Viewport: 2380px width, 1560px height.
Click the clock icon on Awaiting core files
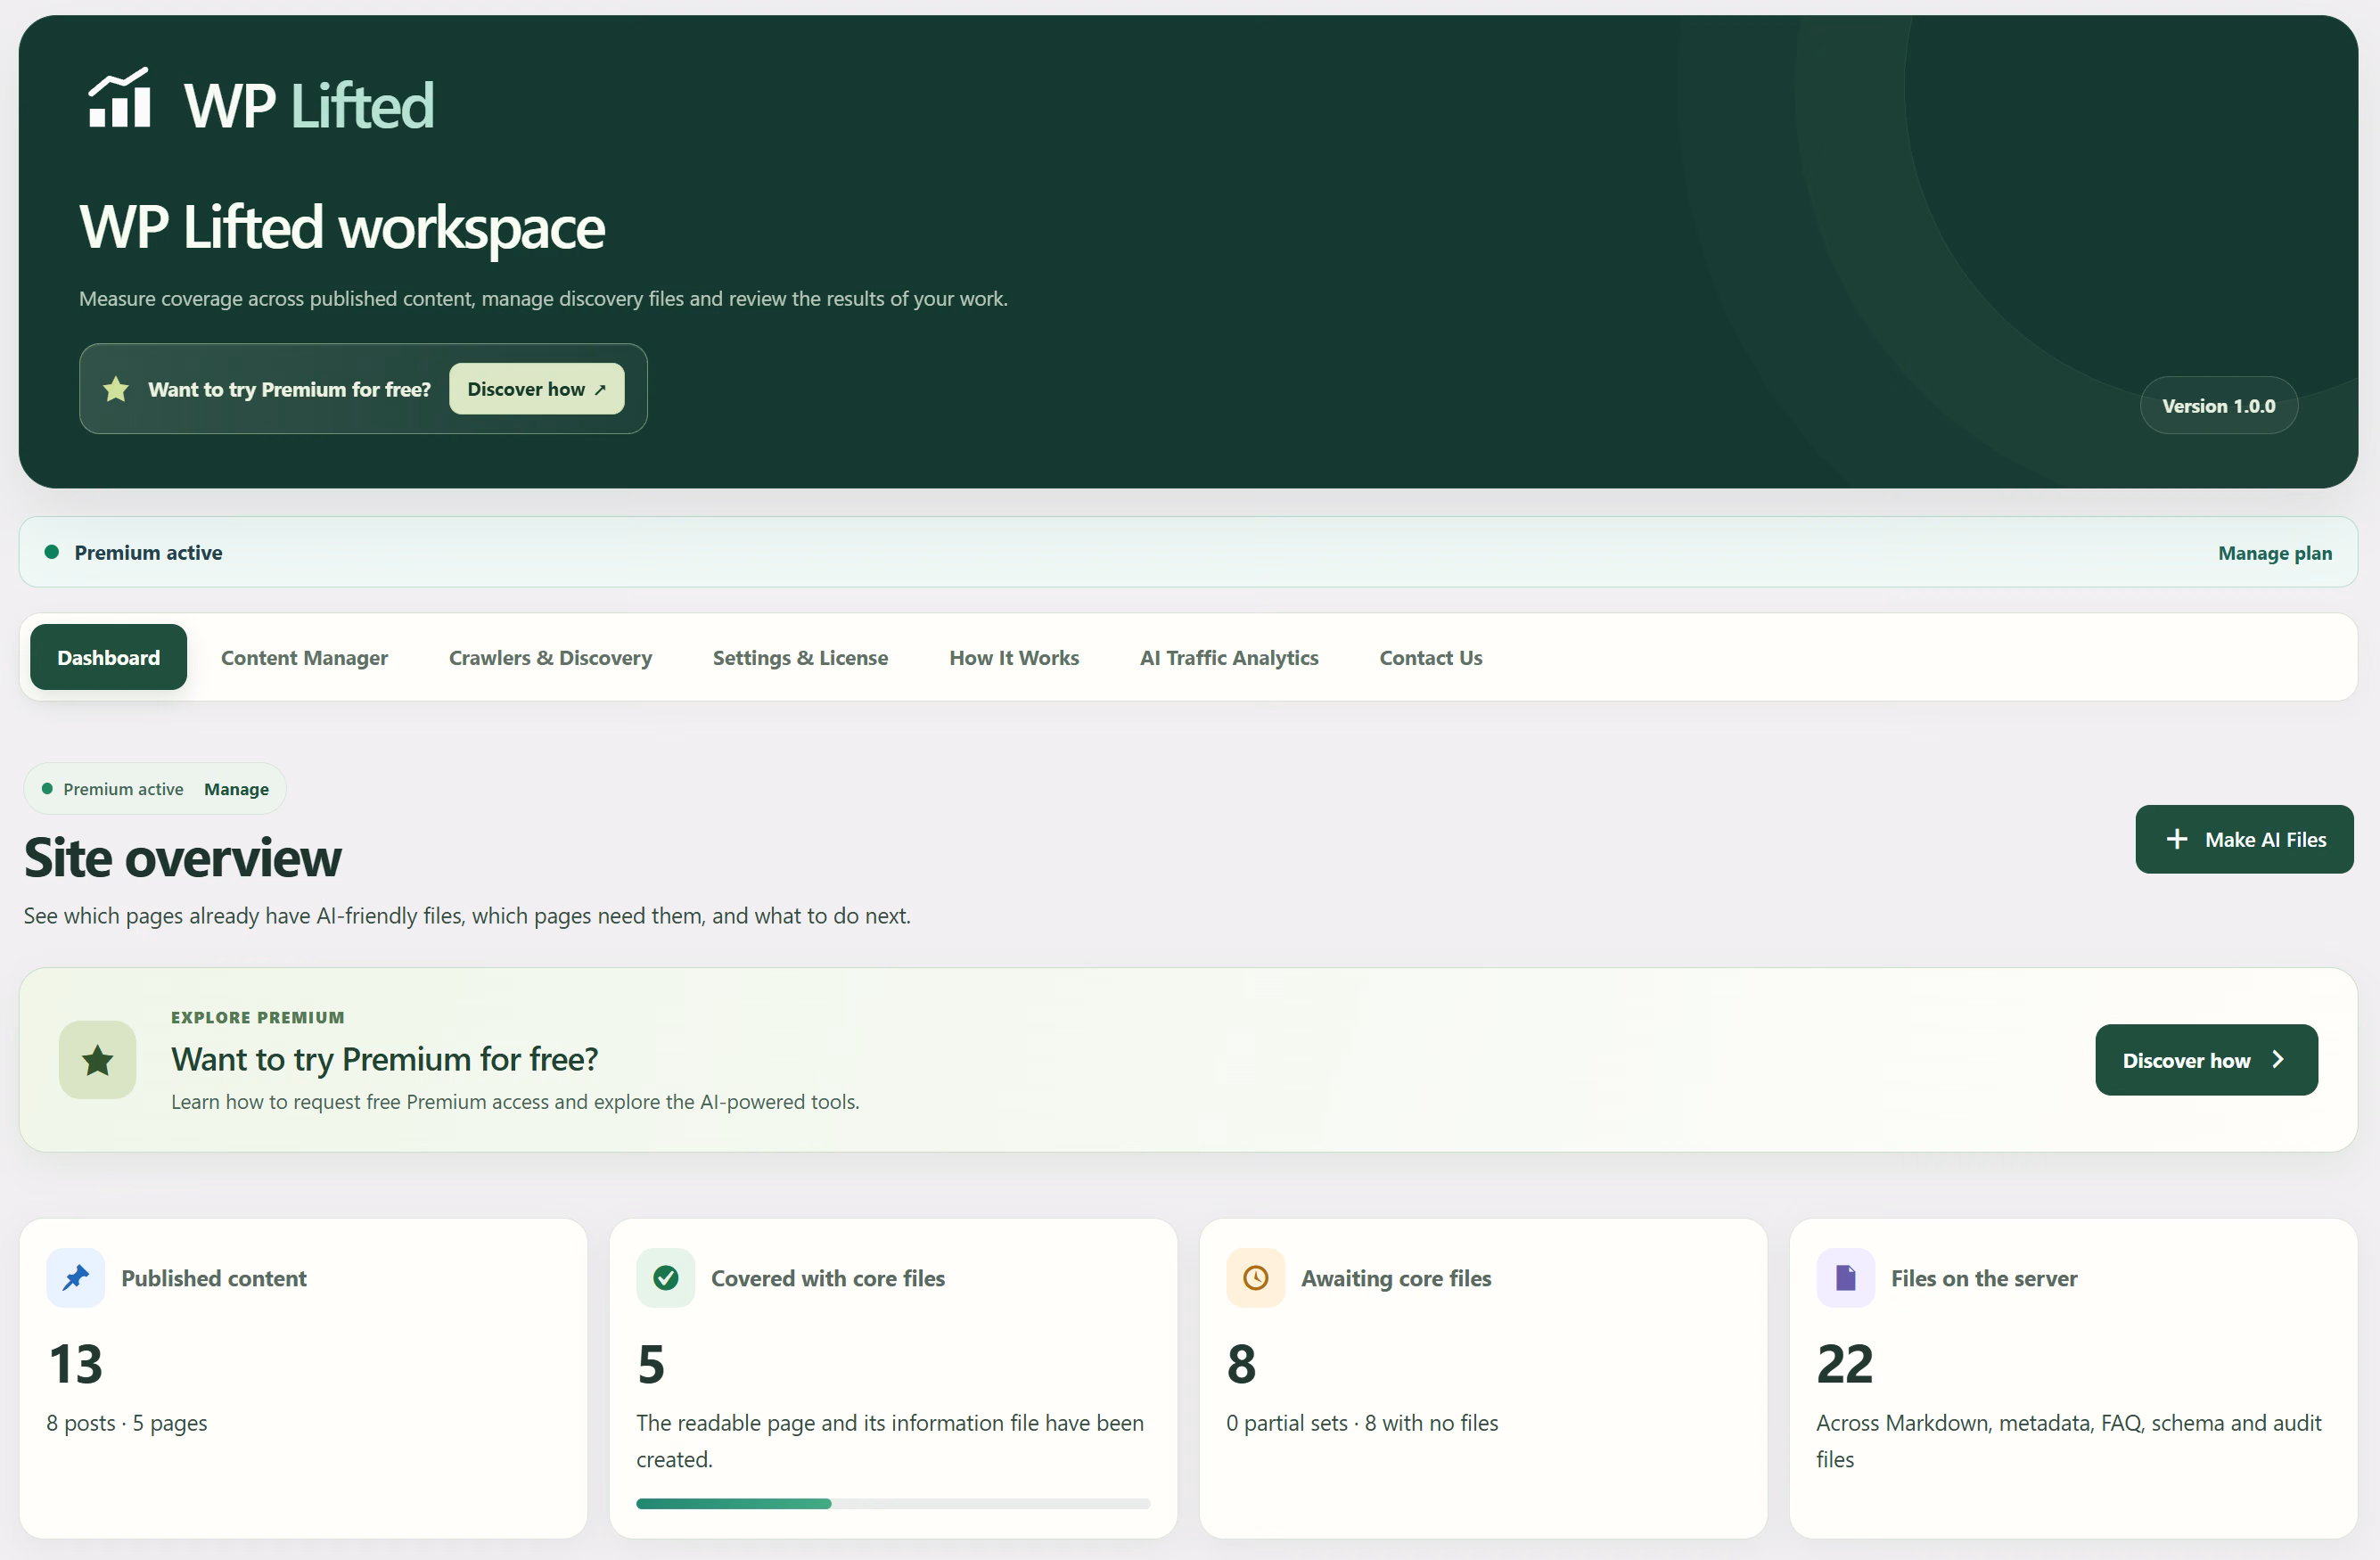tap(1256, 1278)
